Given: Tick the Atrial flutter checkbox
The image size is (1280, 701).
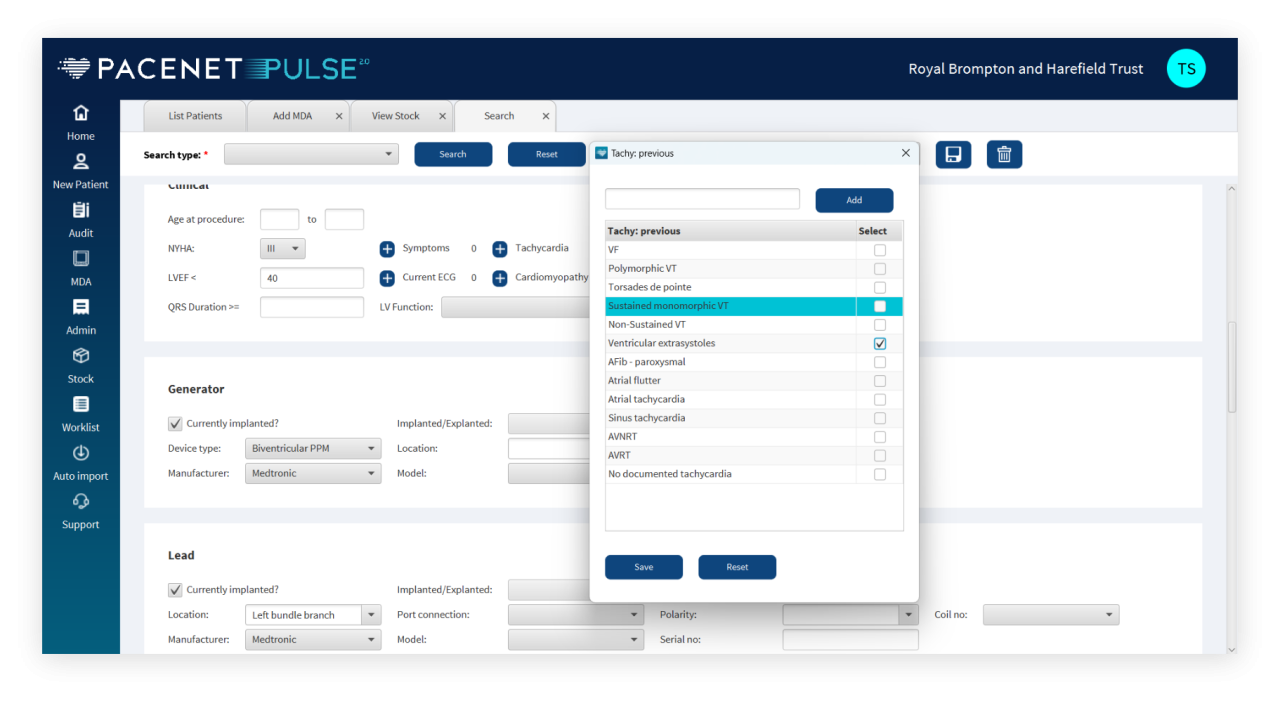Looking at the screenshot, I should [x=880, y=381].
